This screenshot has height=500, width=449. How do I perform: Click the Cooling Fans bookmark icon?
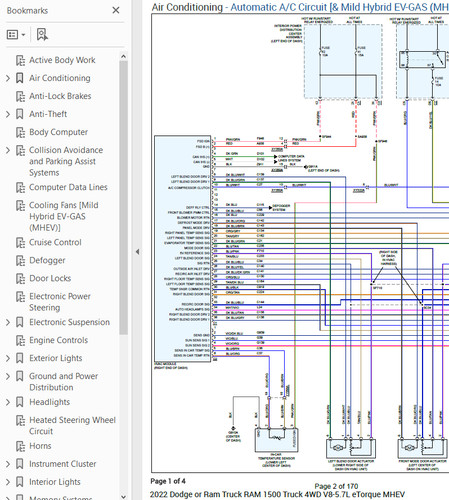[20, 206]
